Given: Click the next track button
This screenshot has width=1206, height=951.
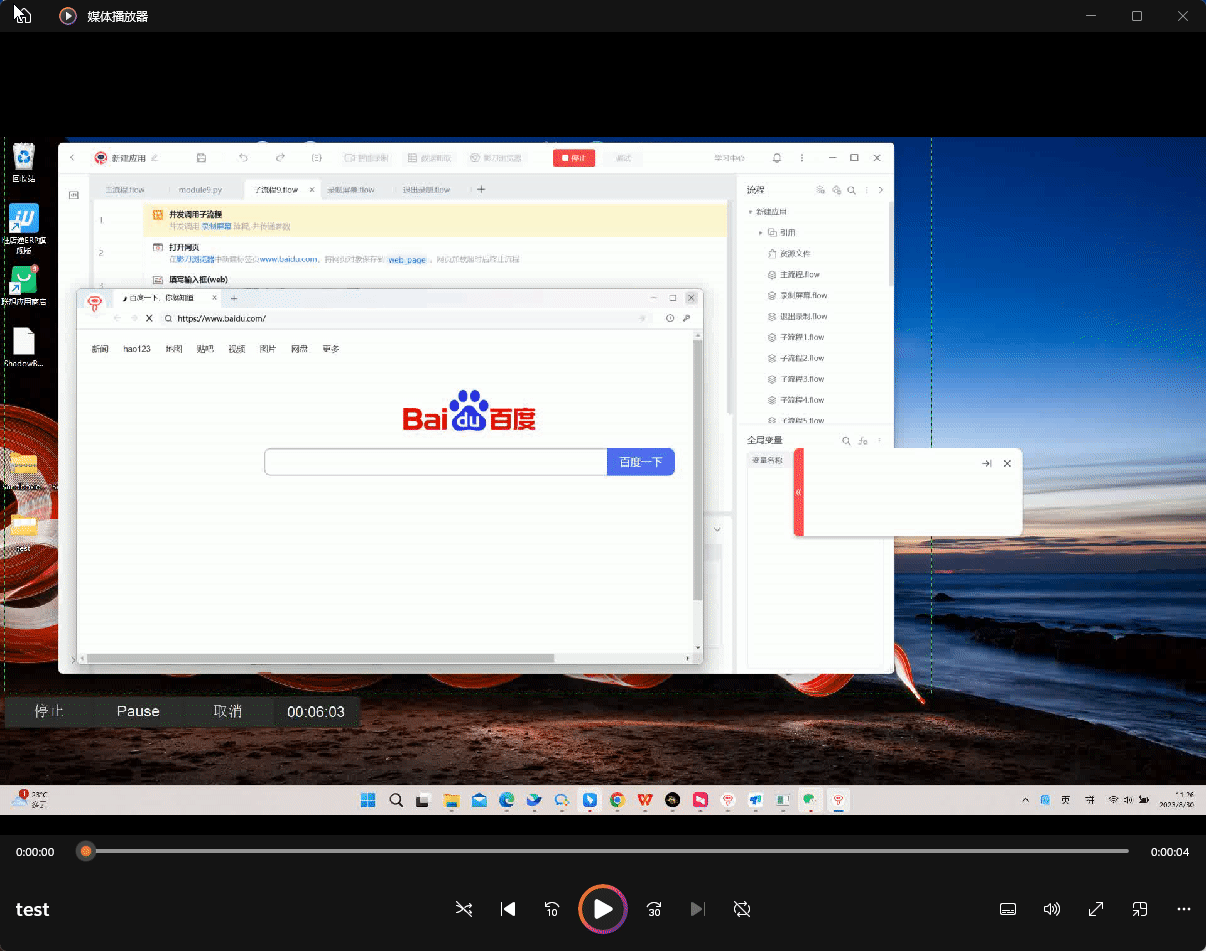Looking at the screenshot, I should pyautogui.click(x=698, y=909).
